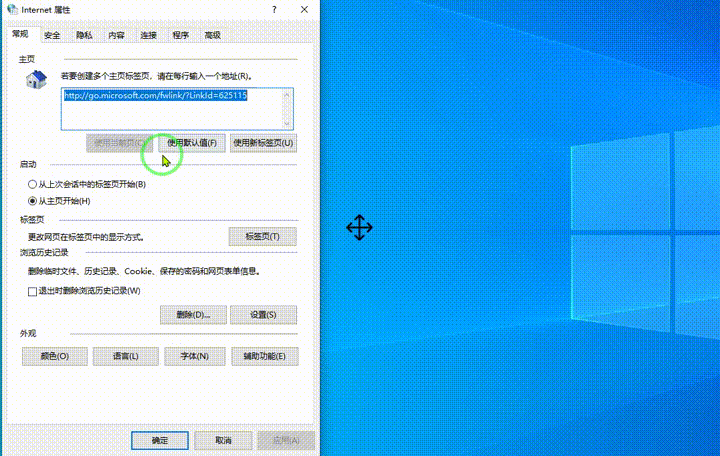This screenshot has height=456, width=720.
Task: Open the 程序 tab
Action: pyautogui.click(x=180, y=35)
